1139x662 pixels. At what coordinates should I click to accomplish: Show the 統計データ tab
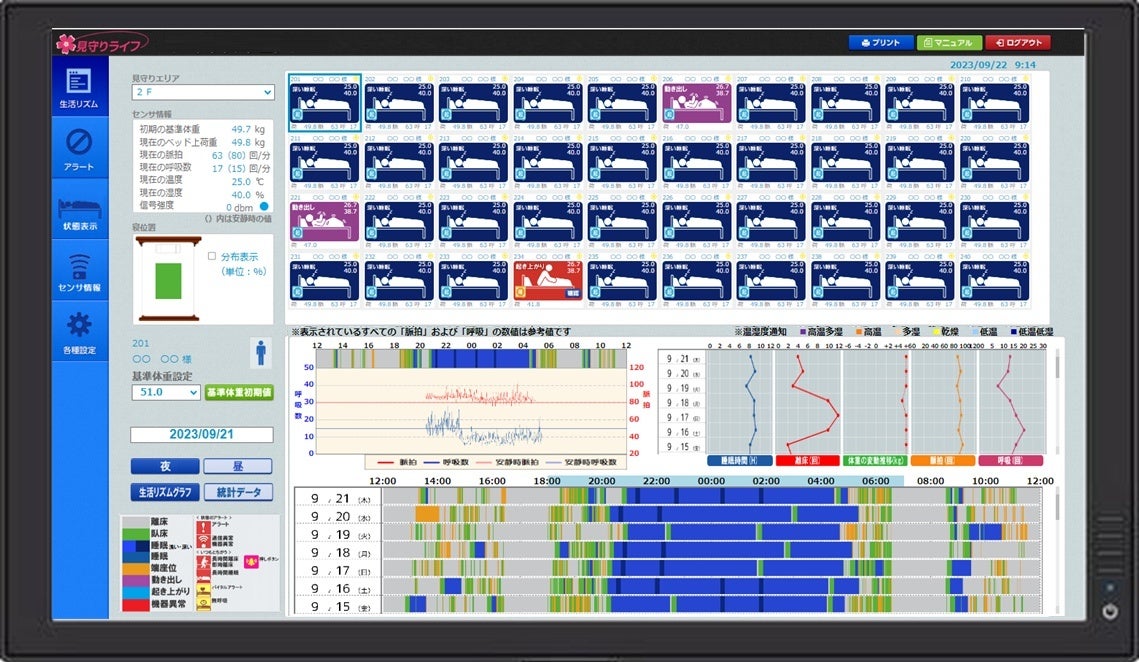pos(238,492)
